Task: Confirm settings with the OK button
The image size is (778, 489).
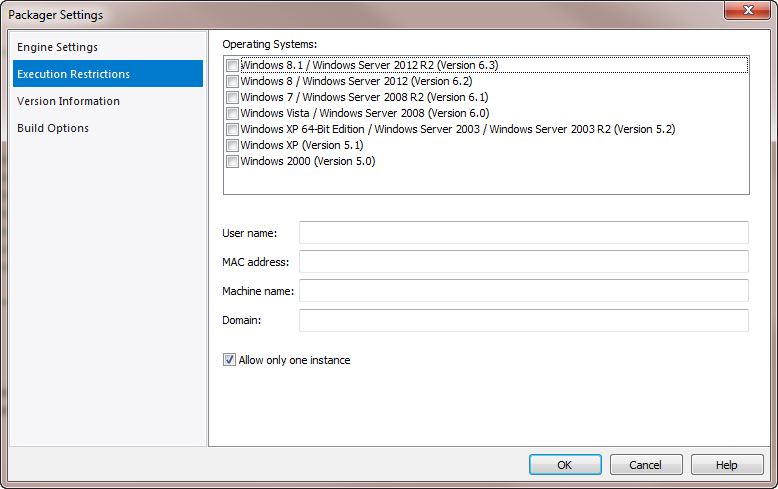Action: [x=565, y=465]
